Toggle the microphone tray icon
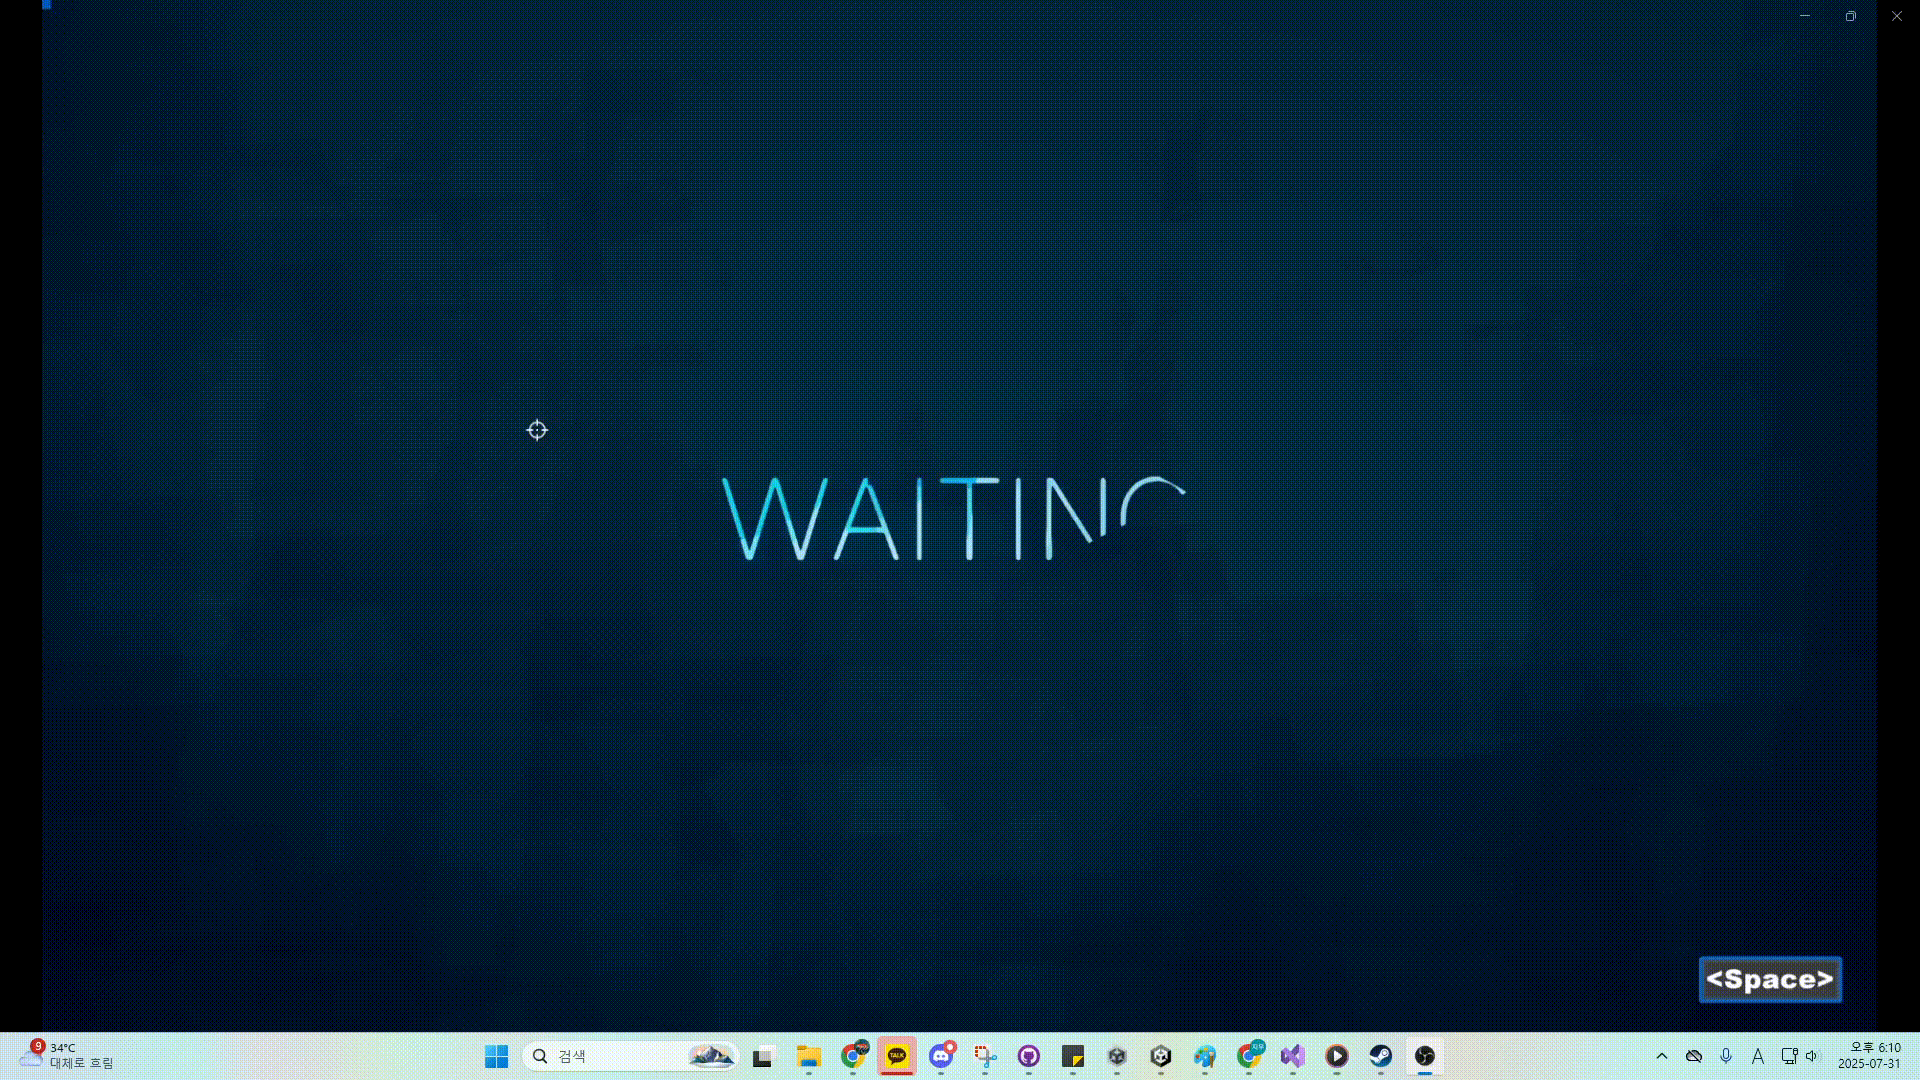Screen dimensions: 1920x1080 (x=1726, y=1056)
